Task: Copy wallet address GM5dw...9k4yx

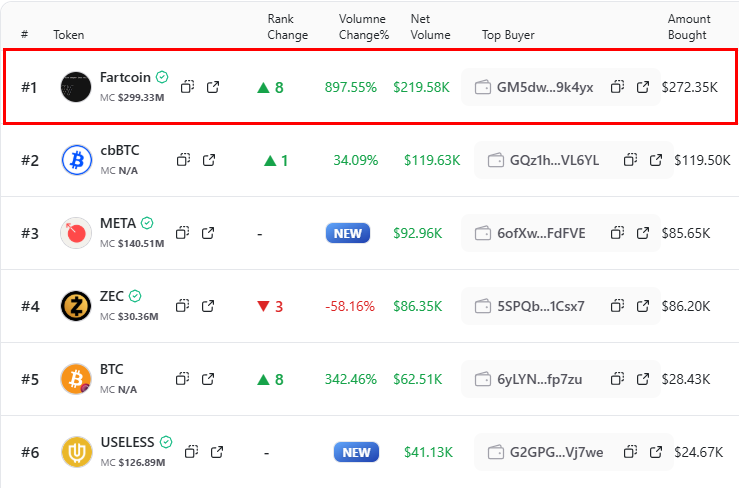Action: 617,87
